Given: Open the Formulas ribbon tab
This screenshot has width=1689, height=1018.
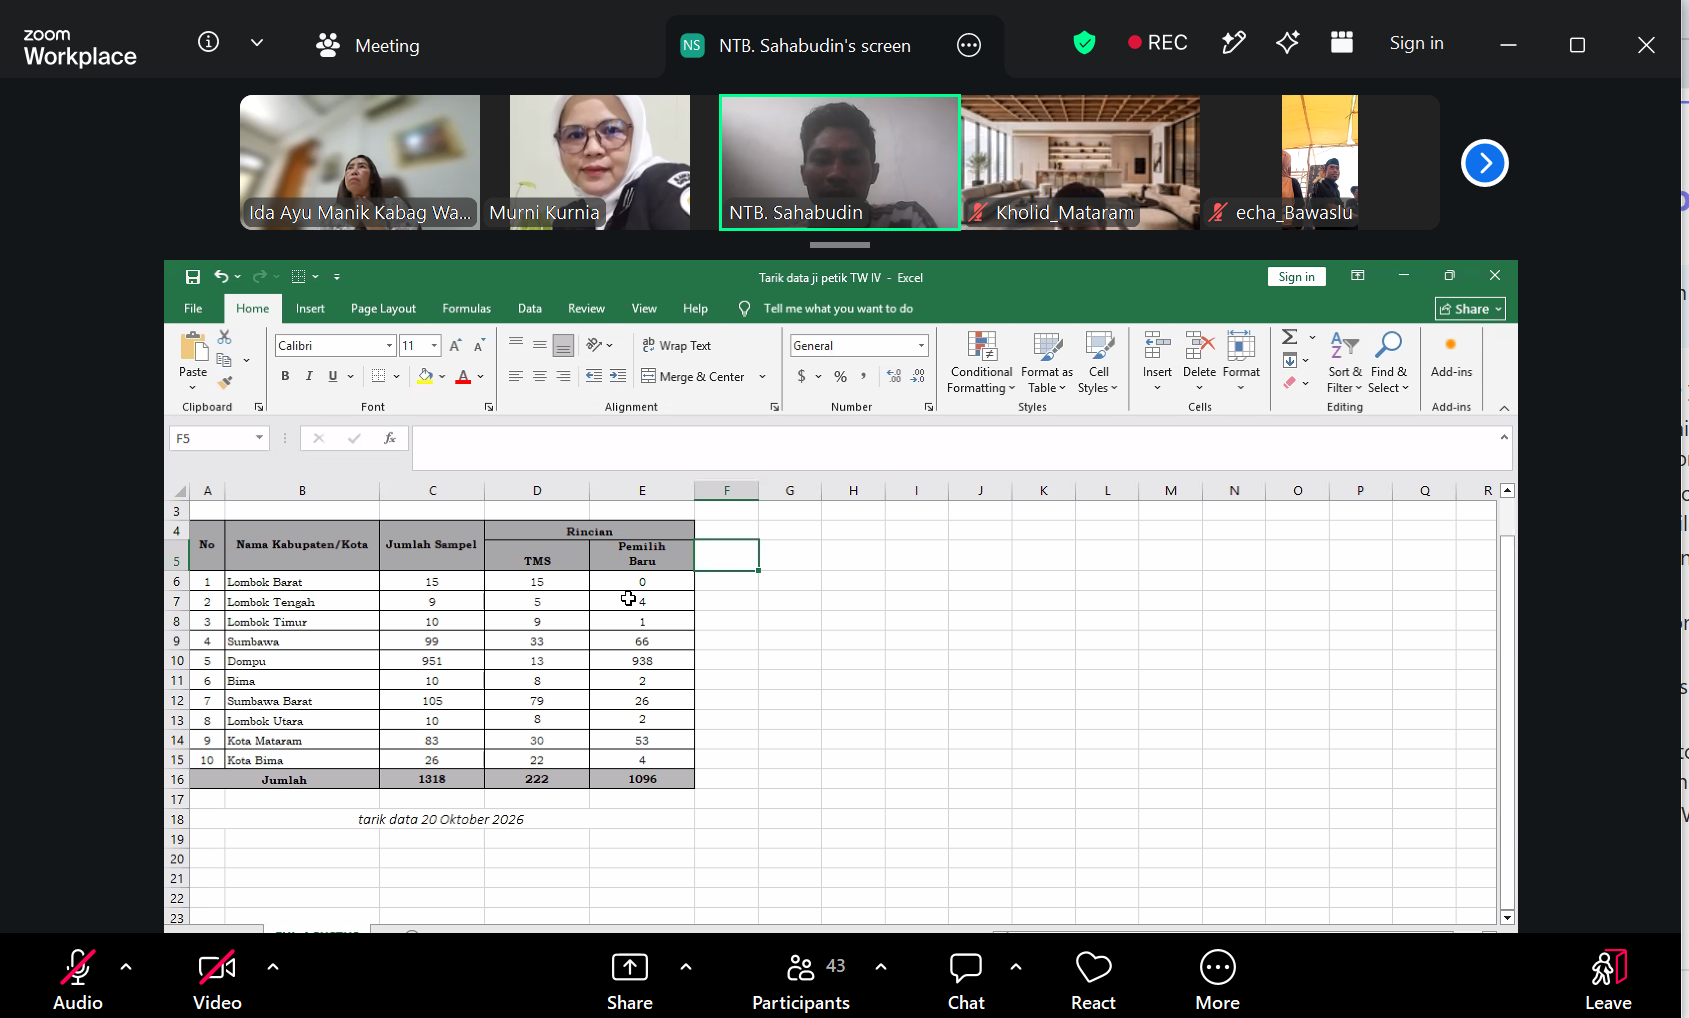Looking at the screenshot, I should (x=467, y=309).
